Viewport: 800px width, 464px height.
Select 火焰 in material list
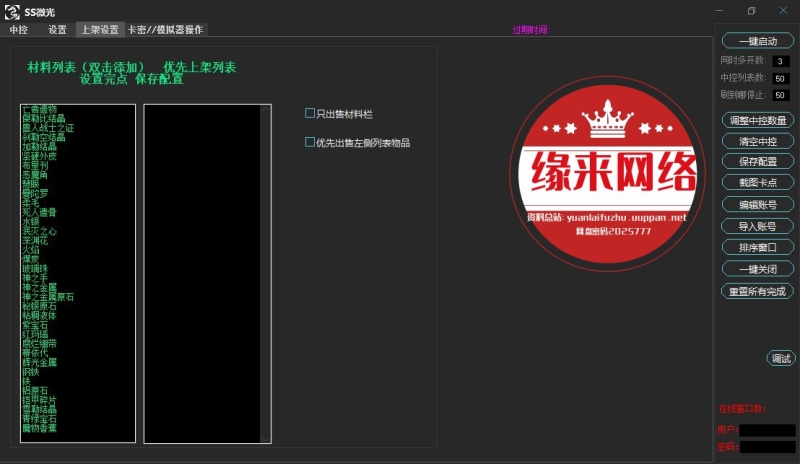(x=31, y=250)
